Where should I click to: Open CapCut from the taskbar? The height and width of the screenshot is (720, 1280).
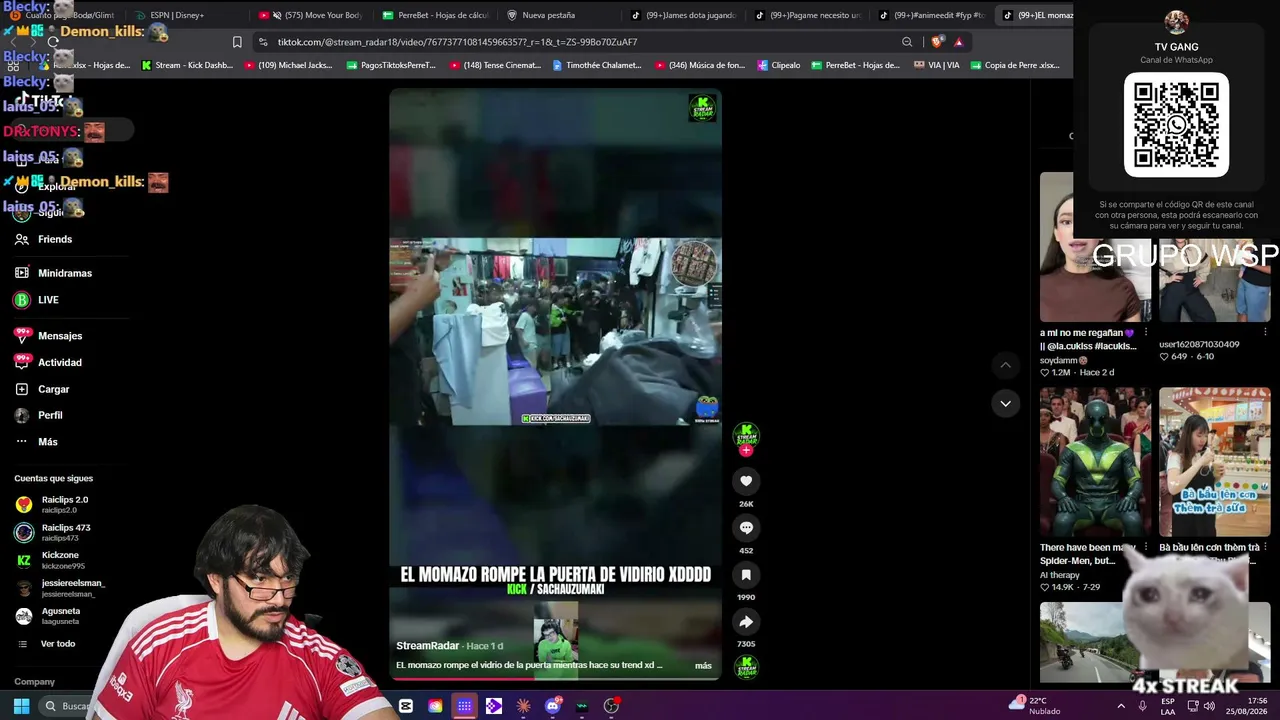pyautogui.click(x=406, y=706)
